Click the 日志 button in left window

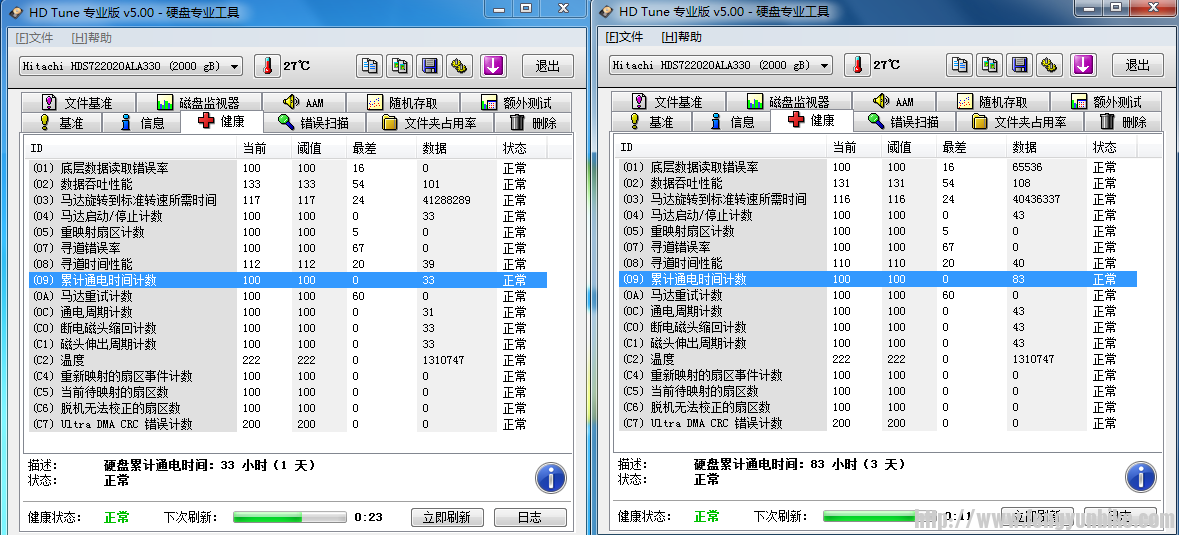[529, 517]
